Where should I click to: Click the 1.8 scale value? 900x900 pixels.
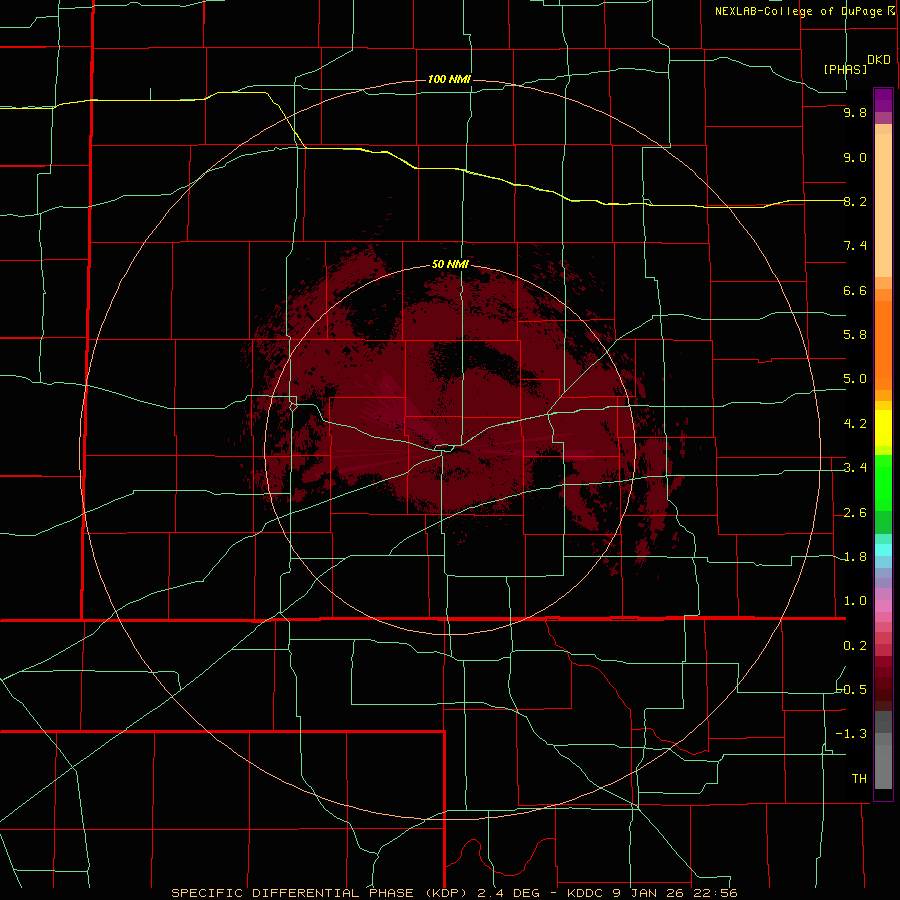click(855, 557)
